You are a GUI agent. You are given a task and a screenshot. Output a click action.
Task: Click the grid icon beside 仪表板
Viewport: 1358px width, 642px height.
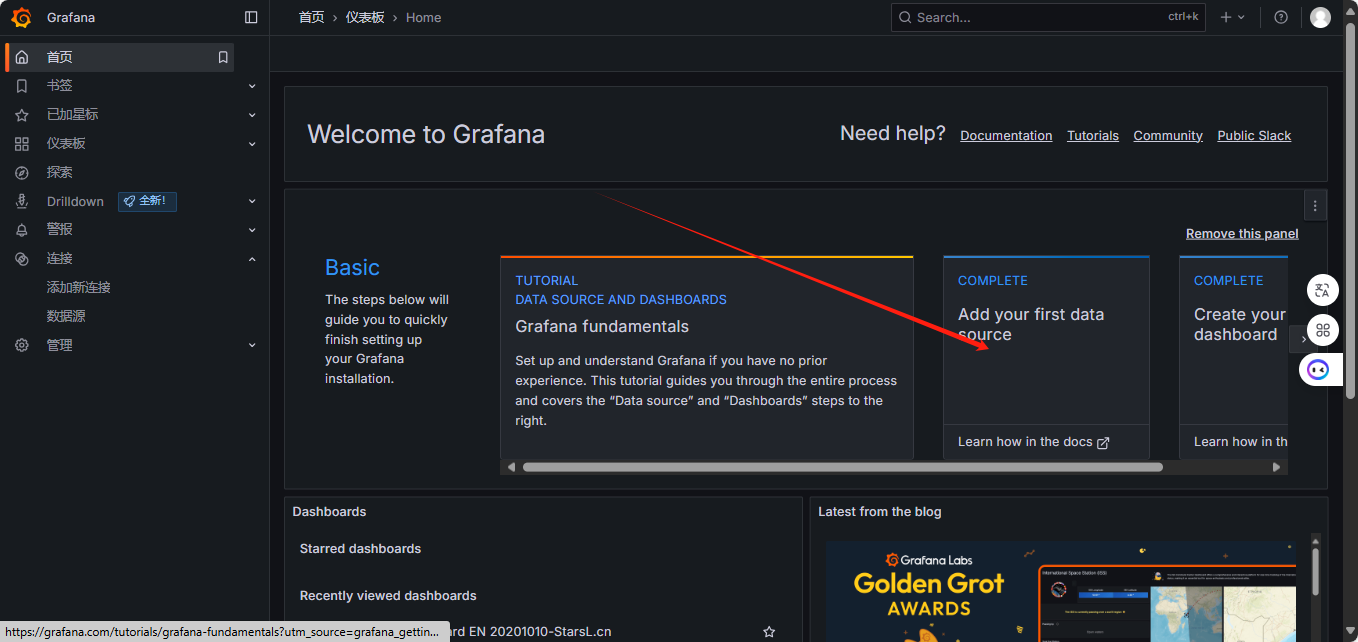tap(22, 144)
